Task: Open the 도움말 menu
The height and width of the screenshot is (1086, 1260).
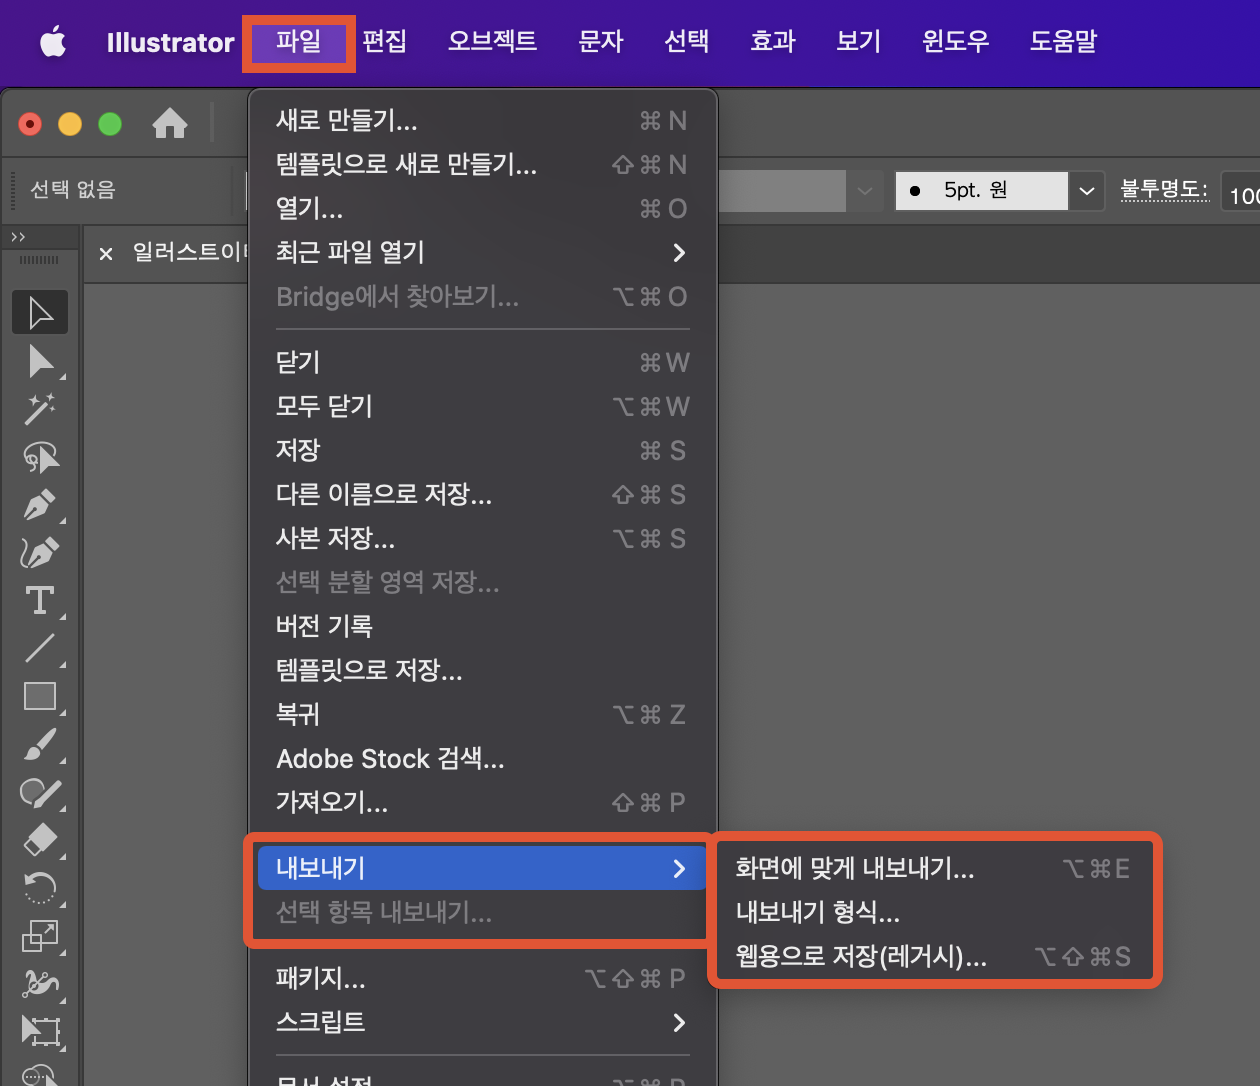Action: pos(1063,42)
